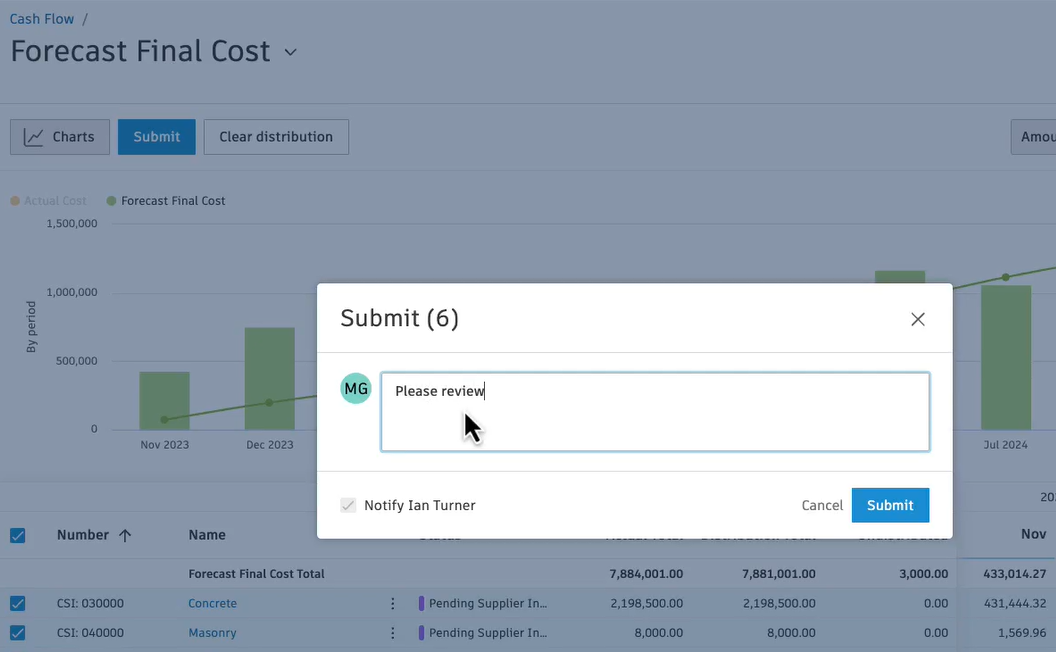
Task: Toggle Forecast Final Cost legend dot
Action: coord(111,201)
